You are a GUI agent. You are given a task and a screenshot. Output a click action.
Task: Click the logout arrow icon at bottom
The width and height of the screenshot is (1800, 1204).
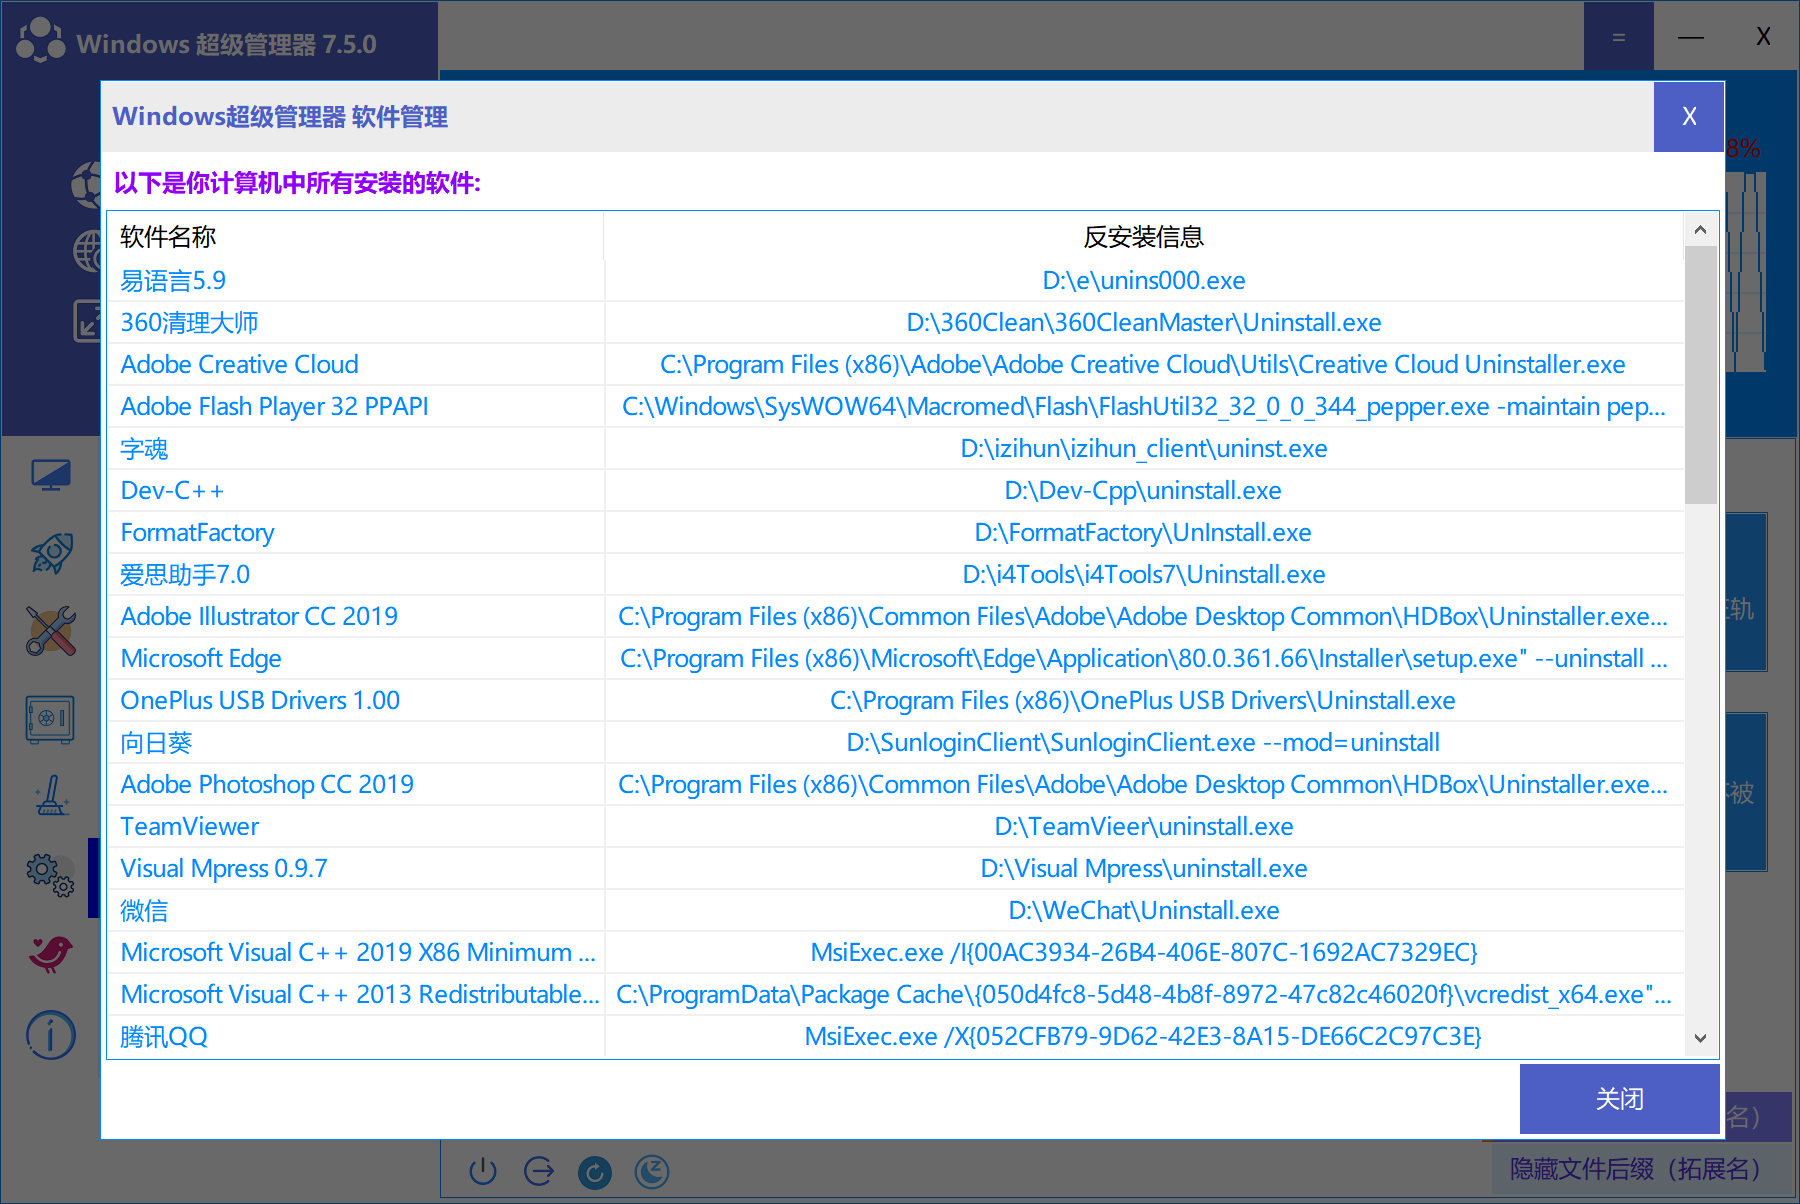pyautogui.click(x=539, y=1171)
